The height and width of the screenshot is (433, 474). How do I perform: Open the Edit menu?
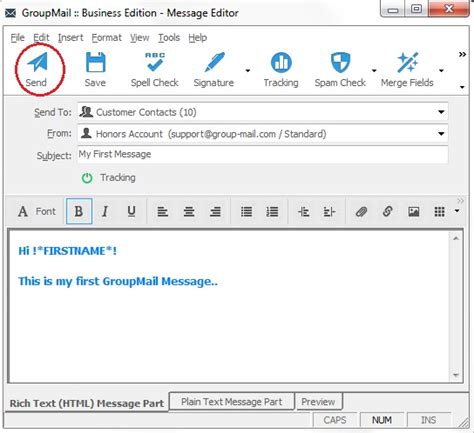coord(41,38)
